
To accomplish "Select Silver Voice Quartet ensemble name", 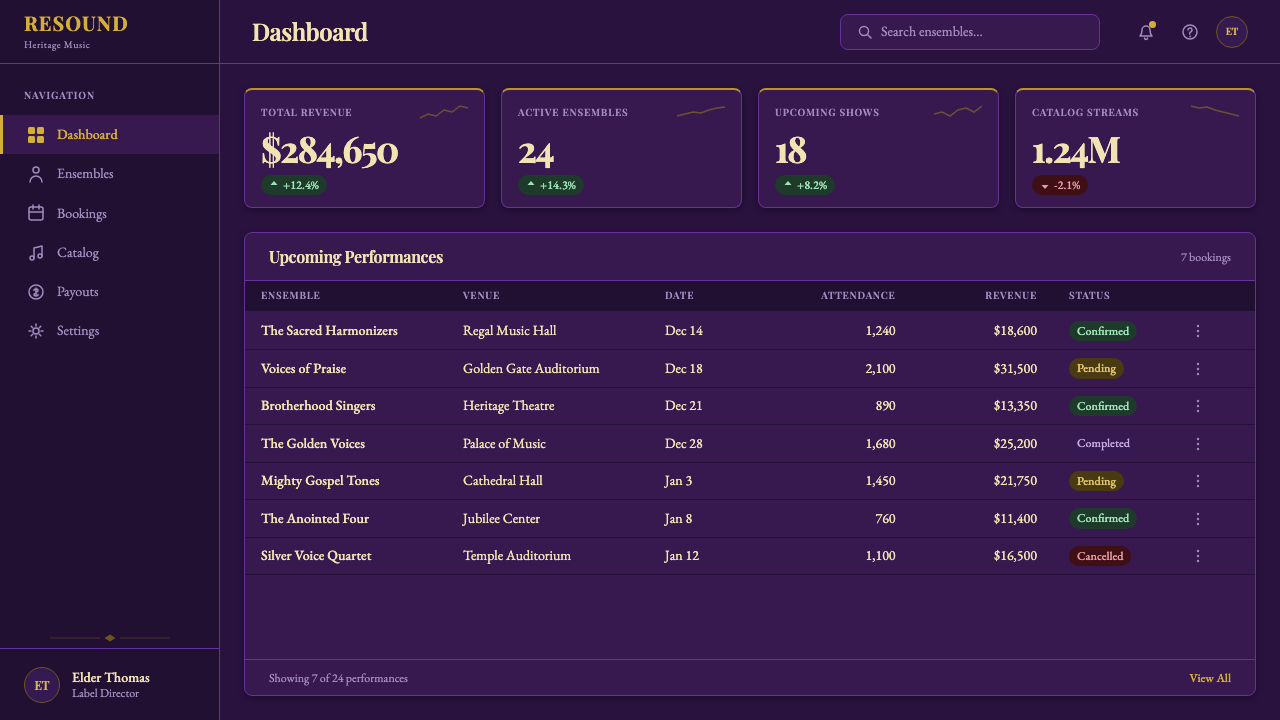I will (316, 556).
